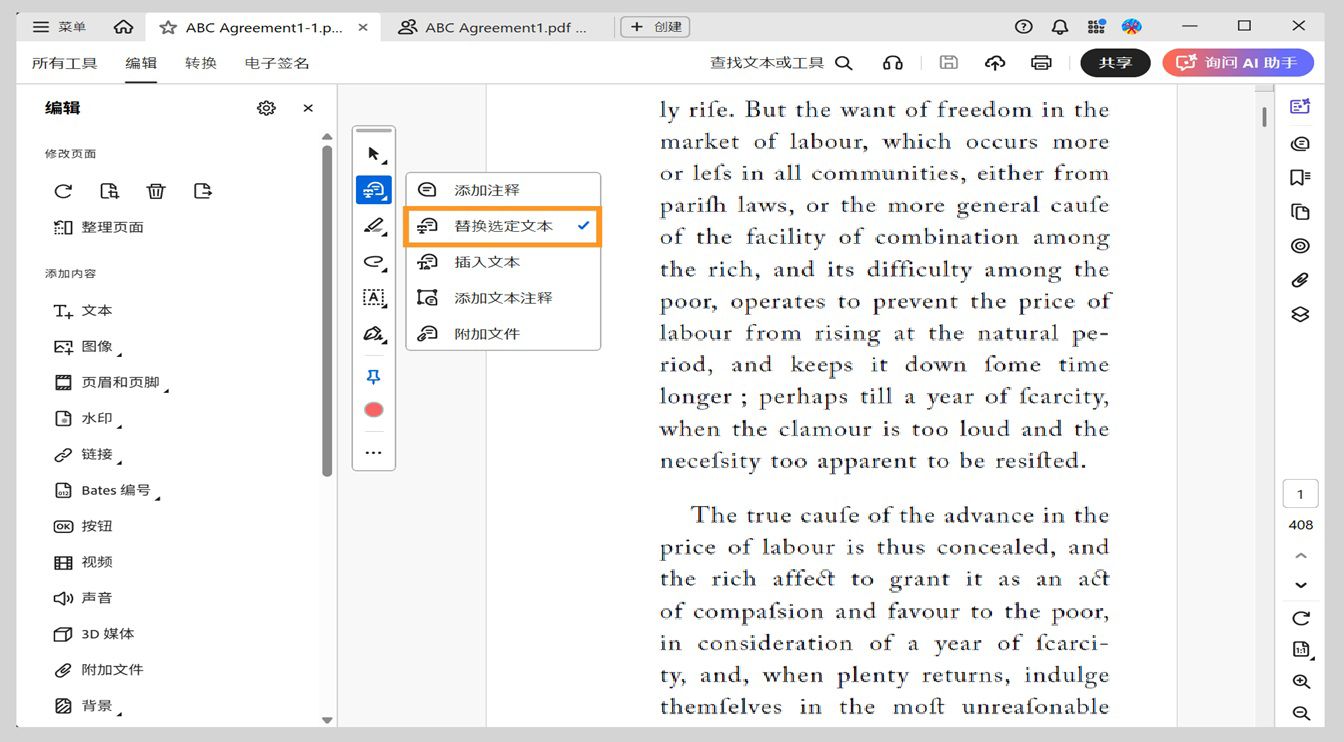This screenshot has height=742, width=1344.
Task: Open the 菜单 hamburger menu
Action: pyautogui.click(x=59, y=27)
